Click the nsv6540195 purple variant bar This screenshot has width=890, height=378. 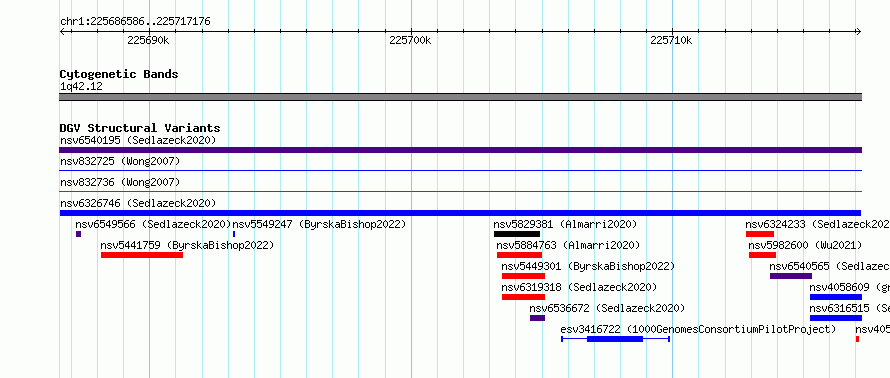(x=460, y=150)
